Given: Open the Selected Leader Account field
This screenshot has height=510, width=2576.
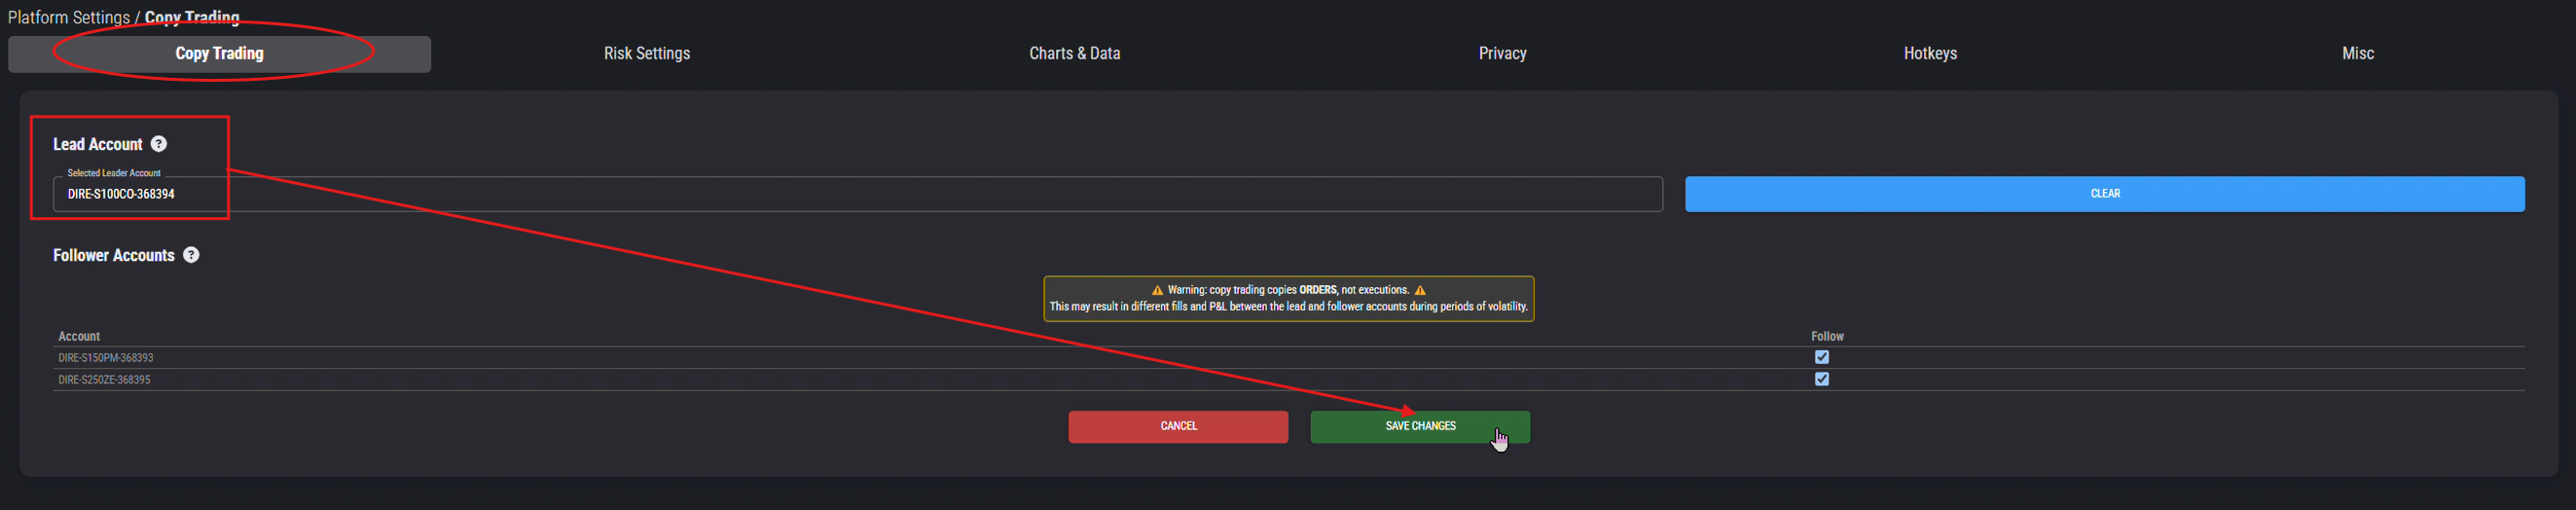Looking at the screenshot, I should click(x=858, y=194).
